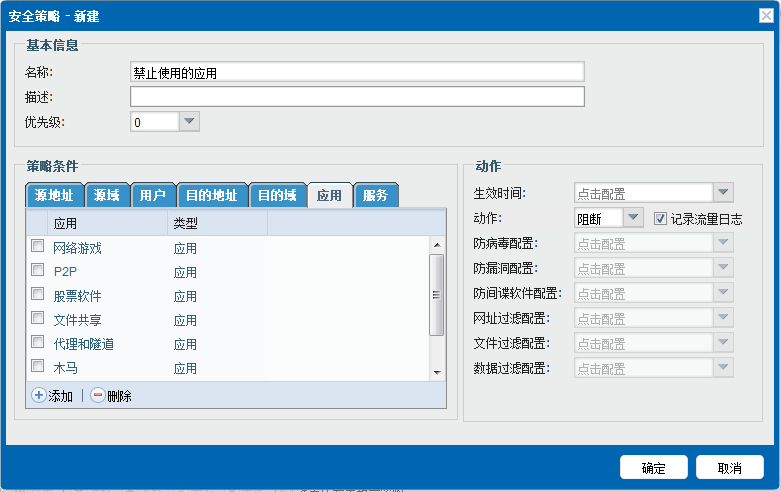This screenshot has height=492, width=781.
Task: Open the 动作 阻断 dropdown
Action: click(633, 218)
